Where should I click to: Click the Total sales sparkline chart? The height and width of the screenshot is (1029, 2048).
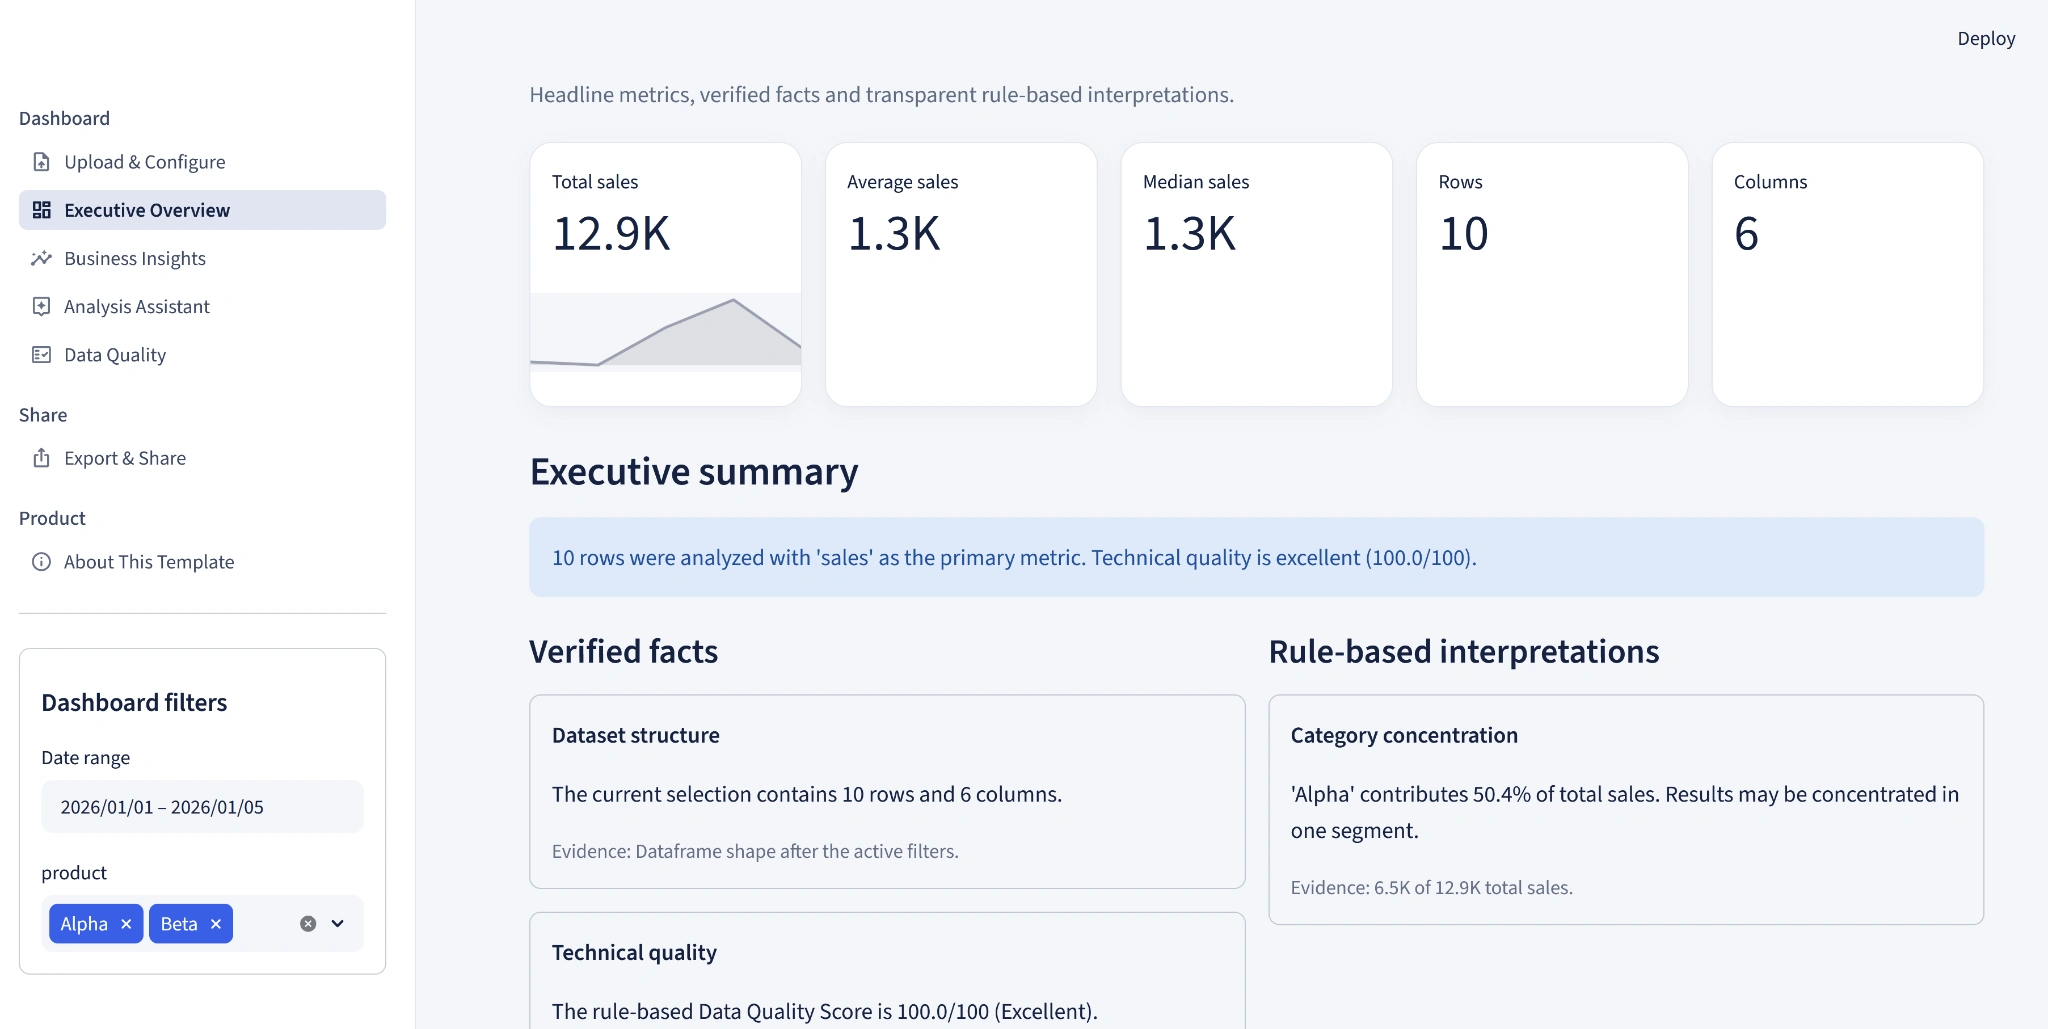665,332
